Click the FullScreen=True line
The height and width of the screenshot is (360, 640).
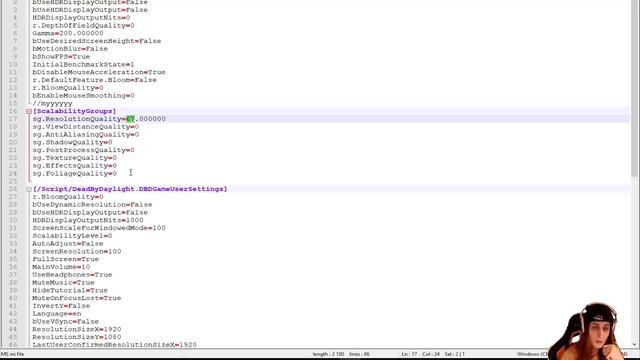[x=66, y=259]
